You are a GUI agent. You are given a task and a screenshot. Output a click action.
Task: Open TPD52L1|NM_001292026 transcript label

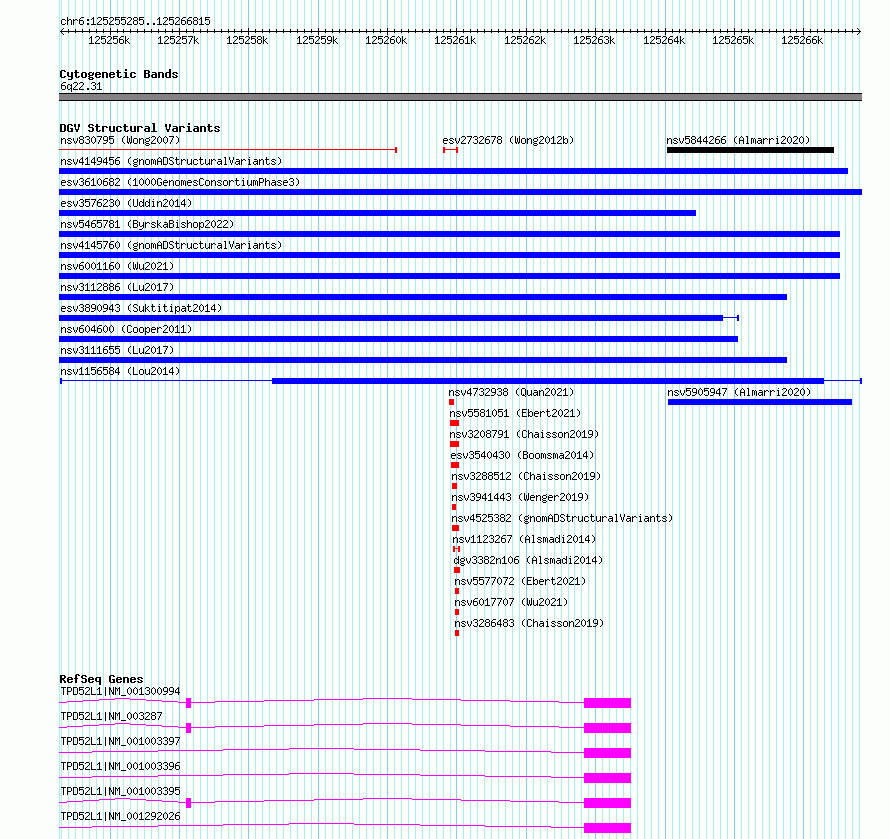[x=120, y=816]
